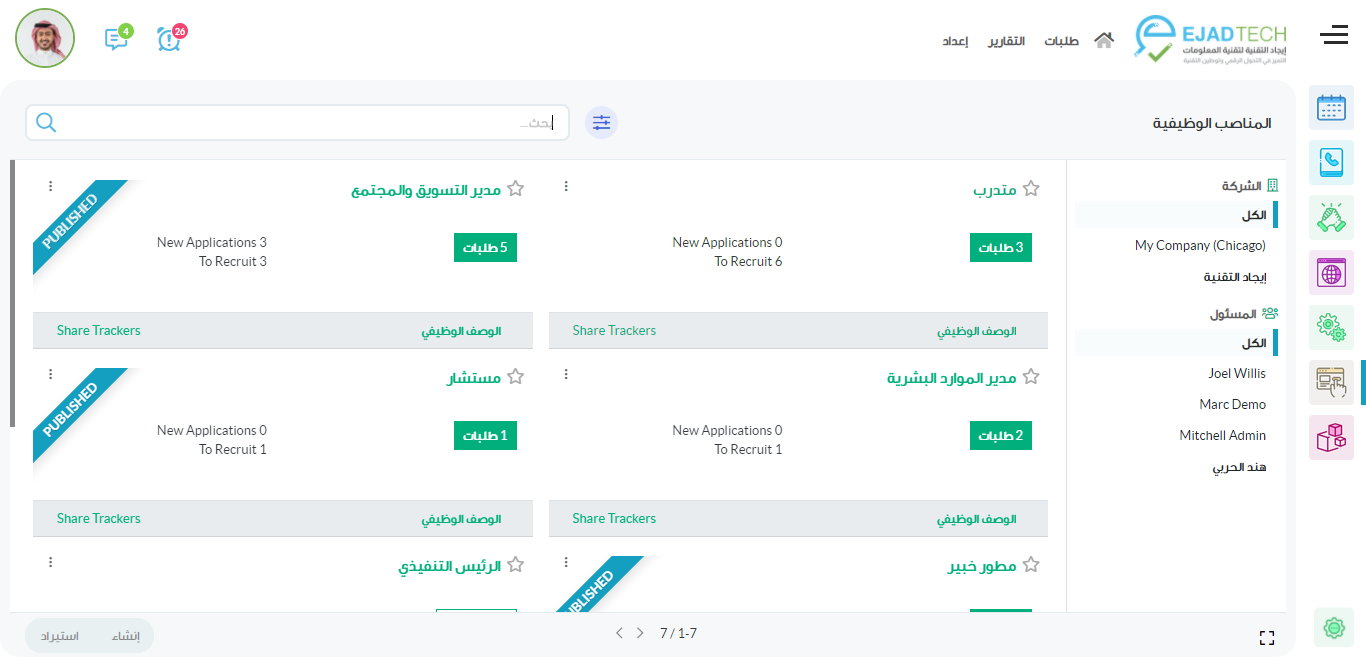This screenshot has height=657, width=1366.
Task: Favorite the متدرب job position star
Action: point(1031,189)
